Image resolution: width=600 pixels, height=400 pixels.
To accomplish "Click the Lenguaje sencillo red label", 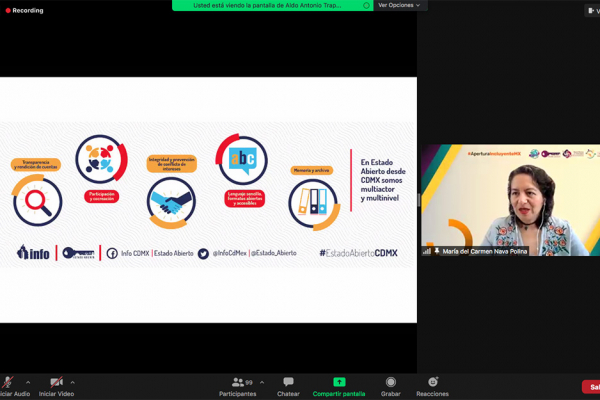I will click(245, 199).
